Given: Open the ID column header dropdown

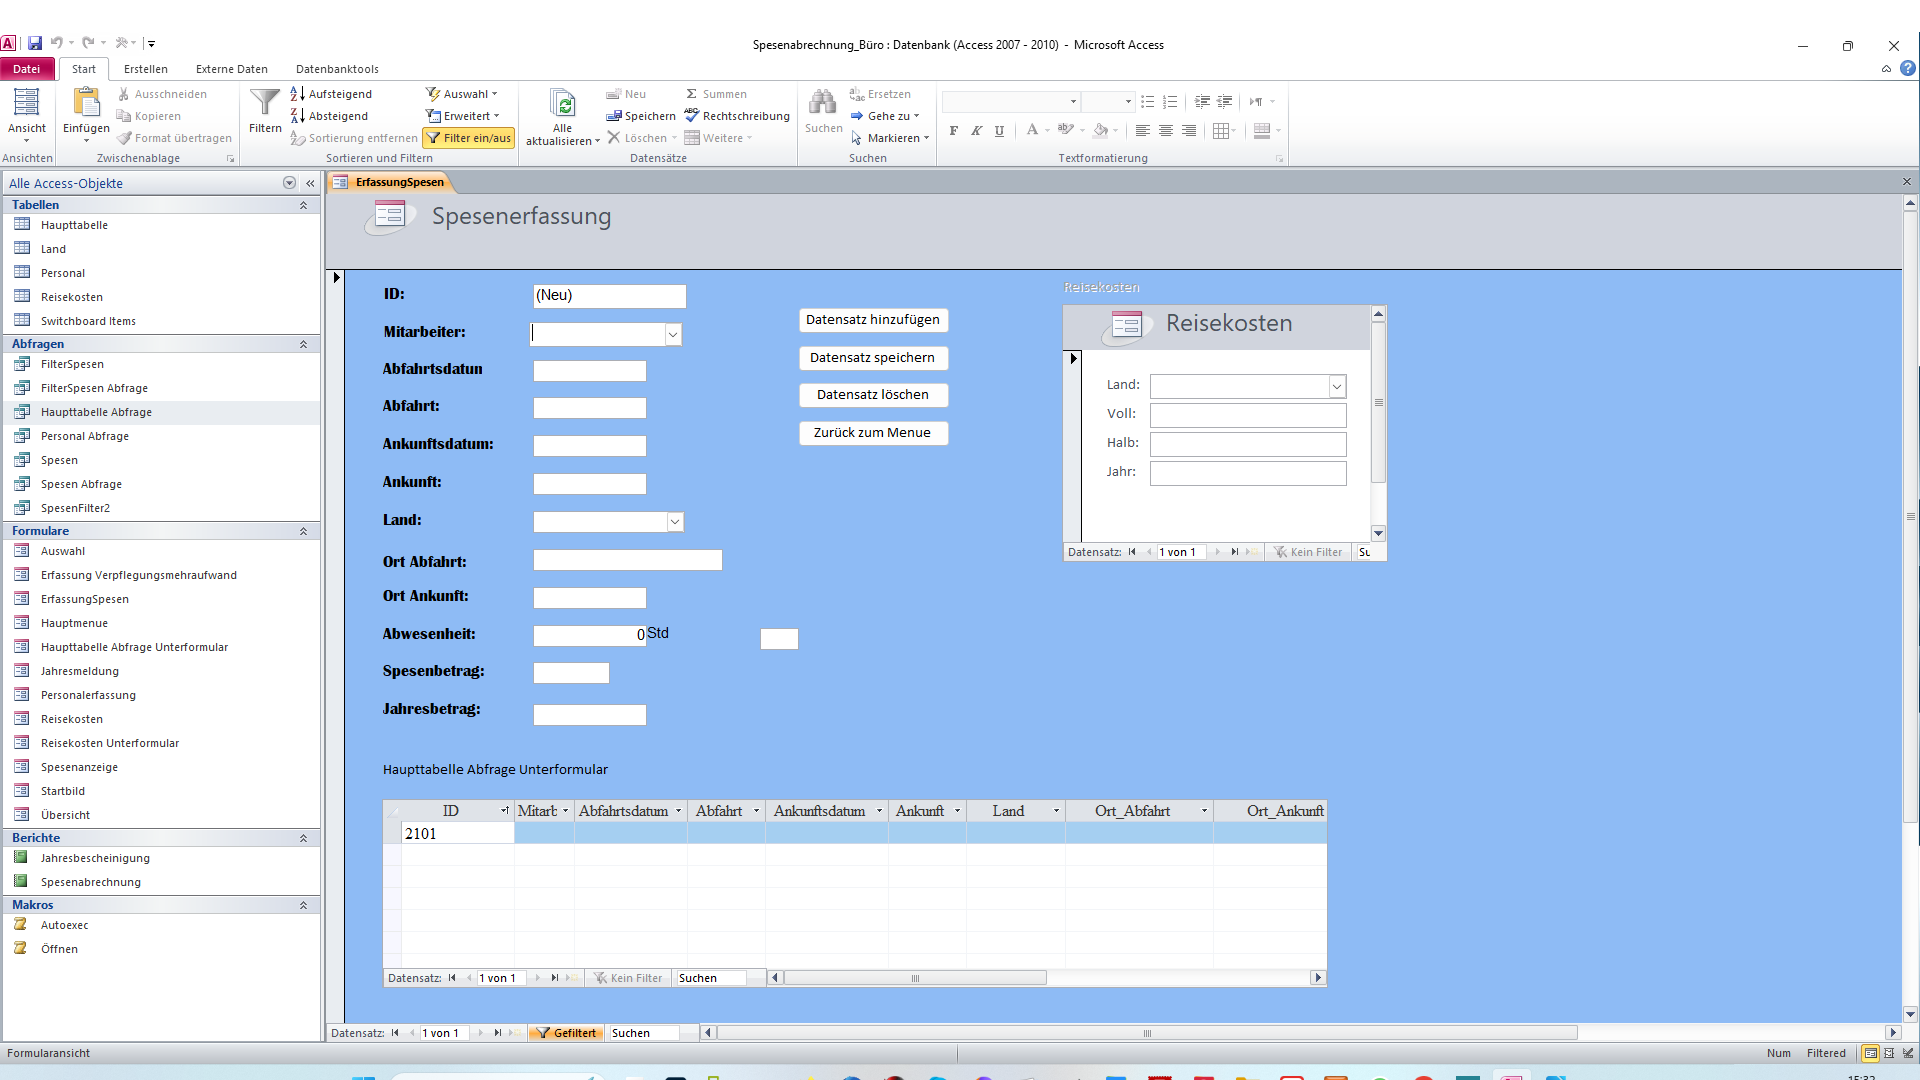Looking at the screenshot, I should (505, 811).
